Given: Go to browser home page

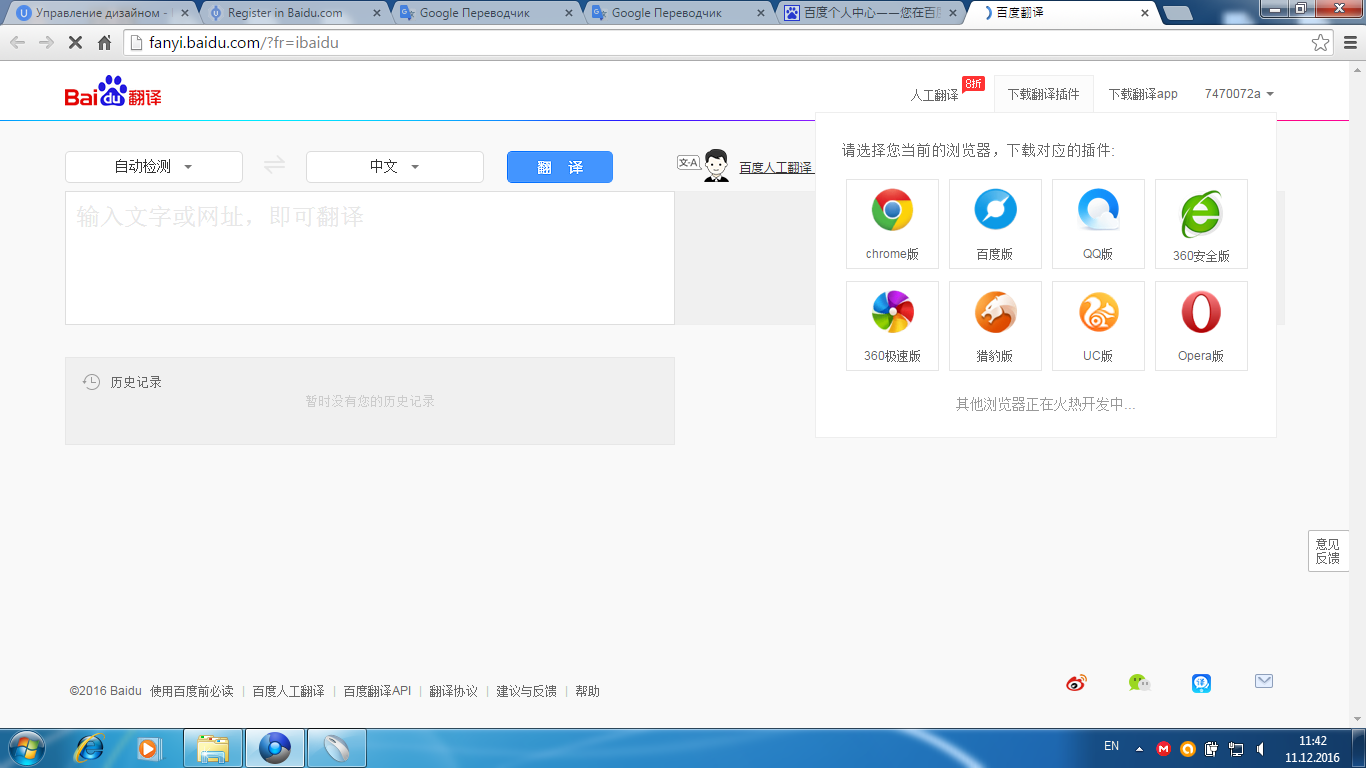Looking at the screenshot, I should click(104, 43).
